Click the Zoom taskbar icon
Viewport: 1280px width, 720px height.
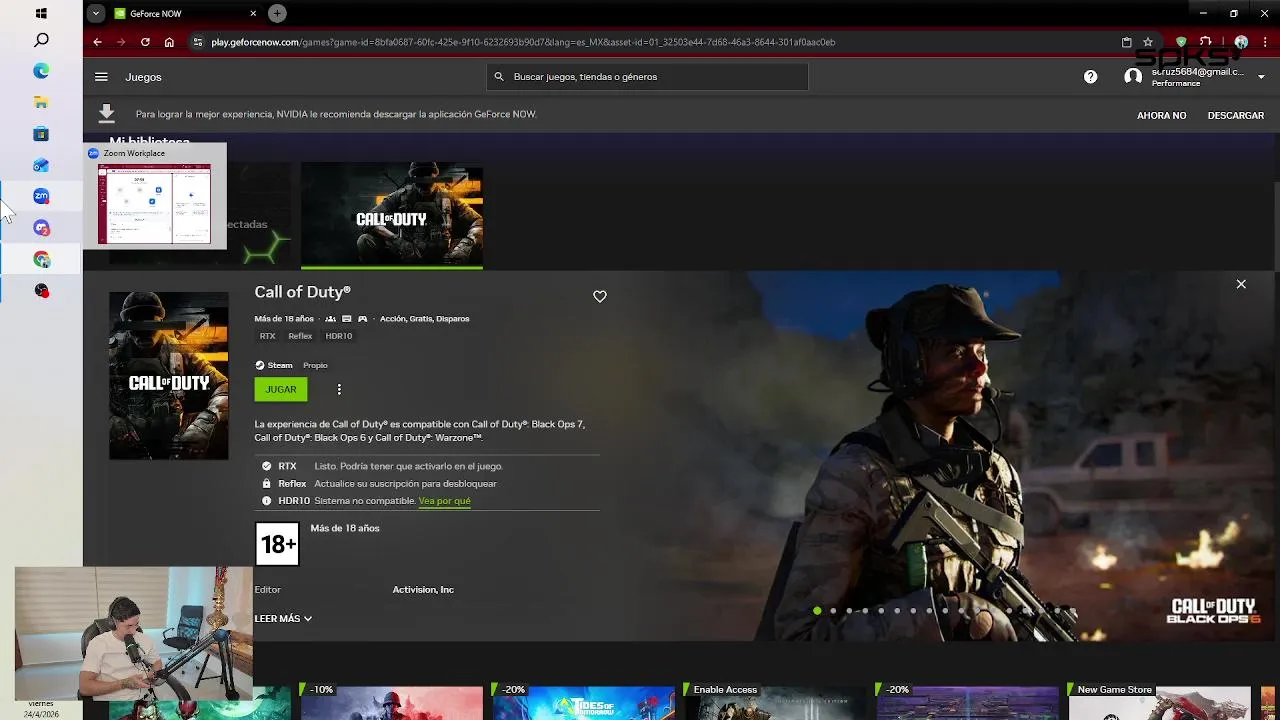click(x=41, y=196)
